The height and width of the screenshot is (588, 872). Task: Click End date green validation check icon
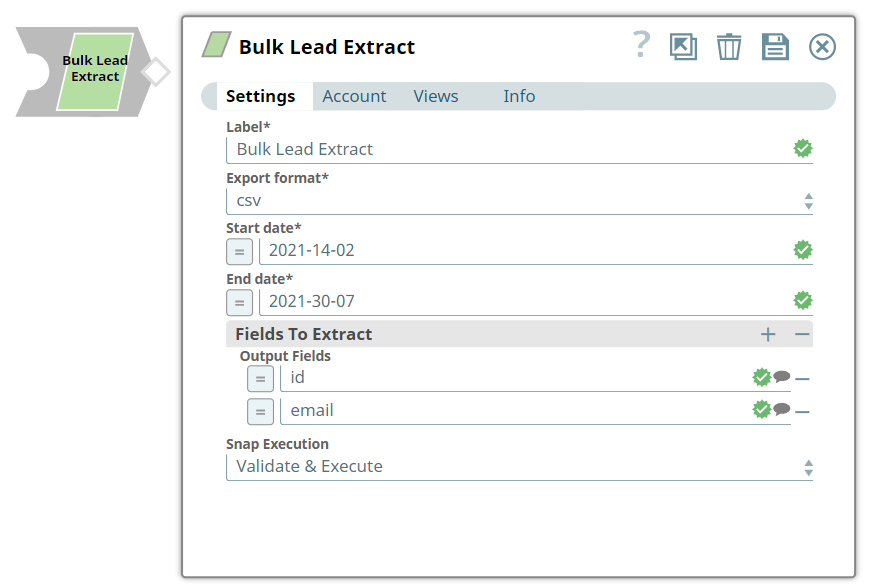pyautogui.click(x=802, y=300)
